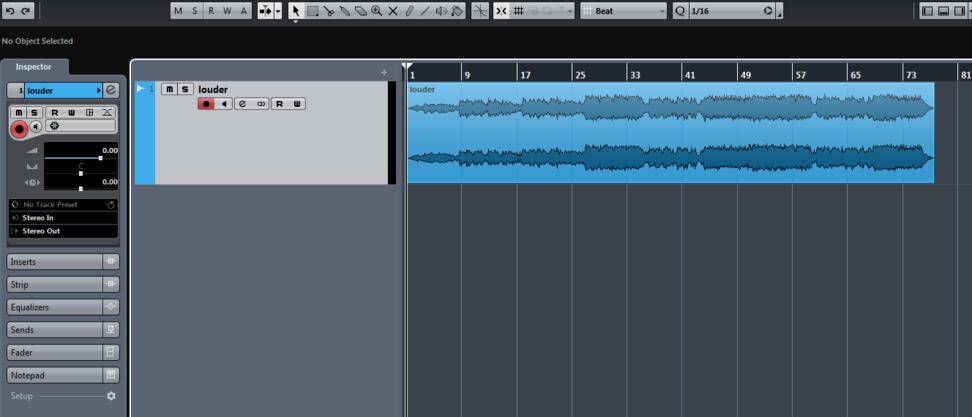Solo the louder track in track list

[x=184, y=89]
